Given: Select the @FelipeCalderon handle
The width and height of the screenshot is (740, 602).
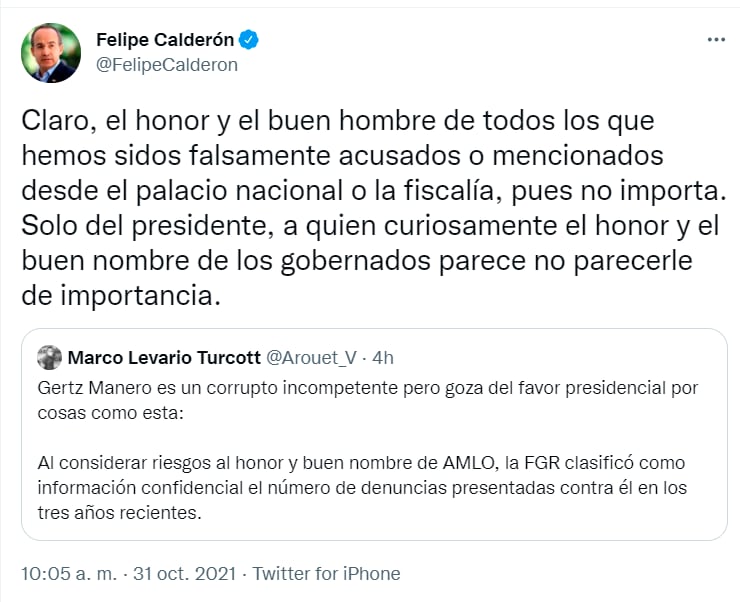Looking at the screenshot, I should (166, 64).
